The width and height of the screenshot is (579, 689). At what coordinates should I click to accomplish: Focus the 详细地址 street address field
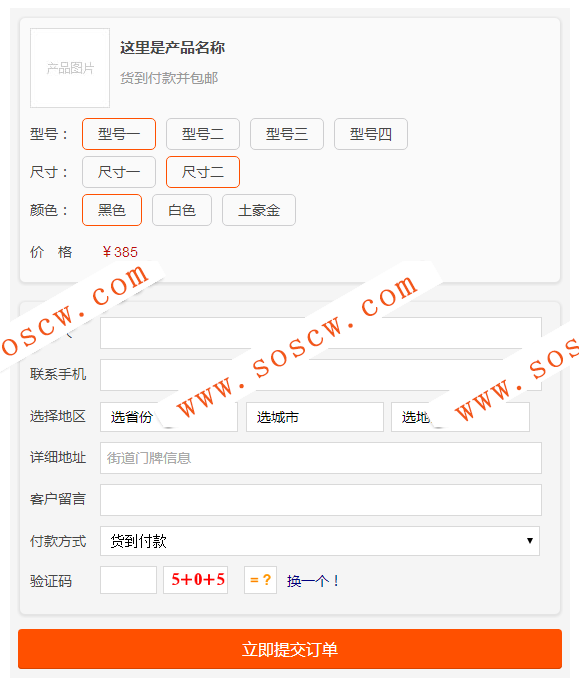pyautogui.click(x=321, y=458)
